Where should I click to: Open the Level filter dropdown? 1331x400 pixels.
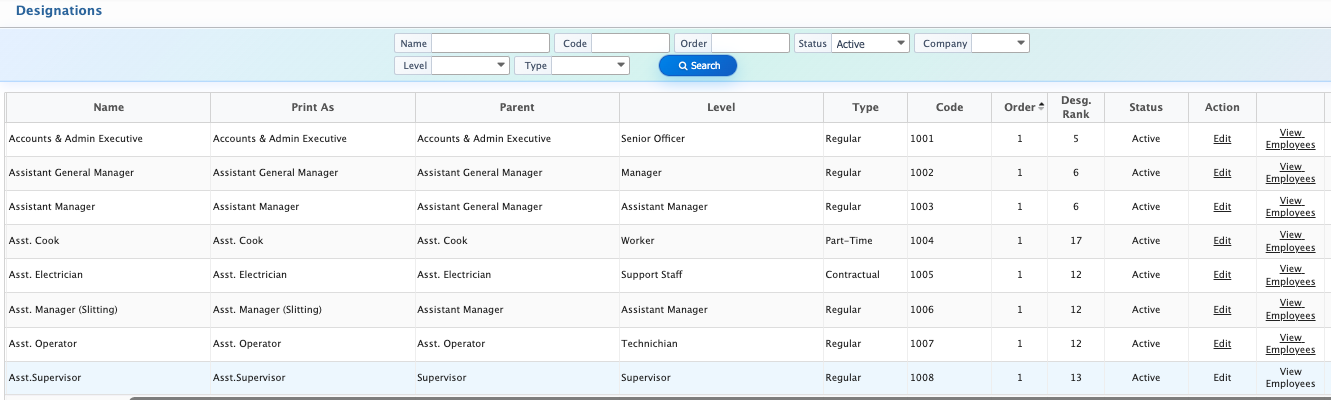coord(470,65)
